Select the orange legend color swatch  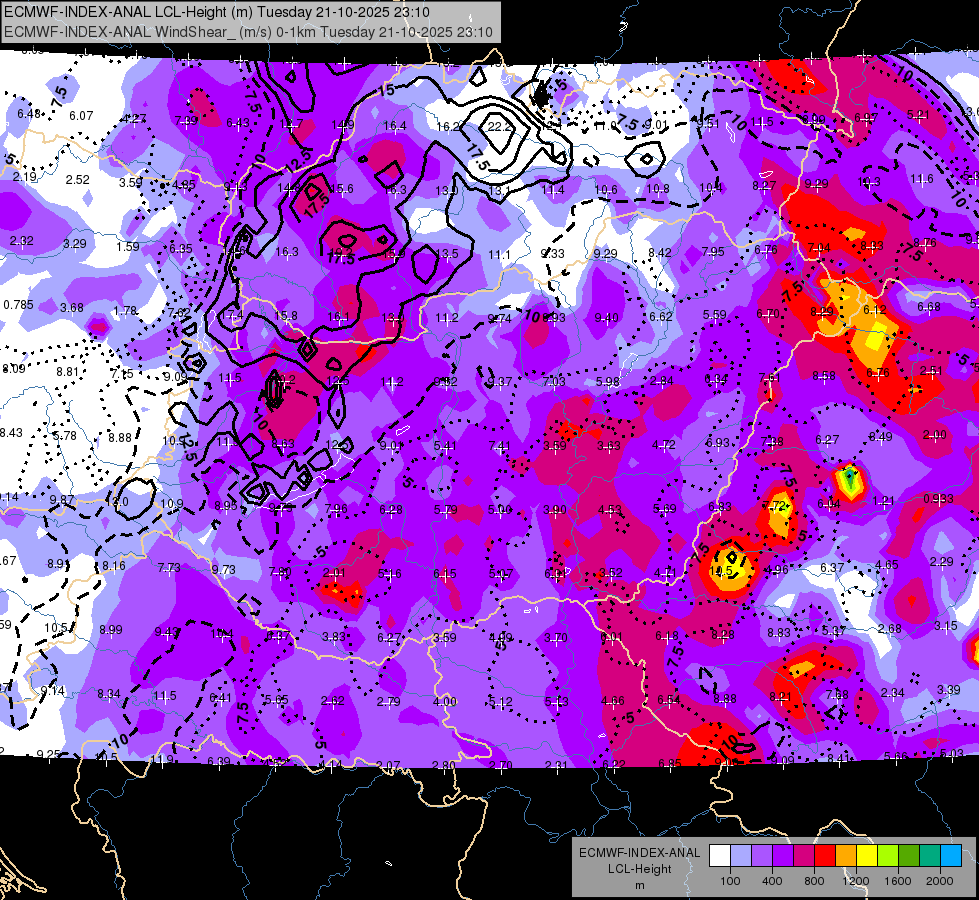[x=846, y=856]
